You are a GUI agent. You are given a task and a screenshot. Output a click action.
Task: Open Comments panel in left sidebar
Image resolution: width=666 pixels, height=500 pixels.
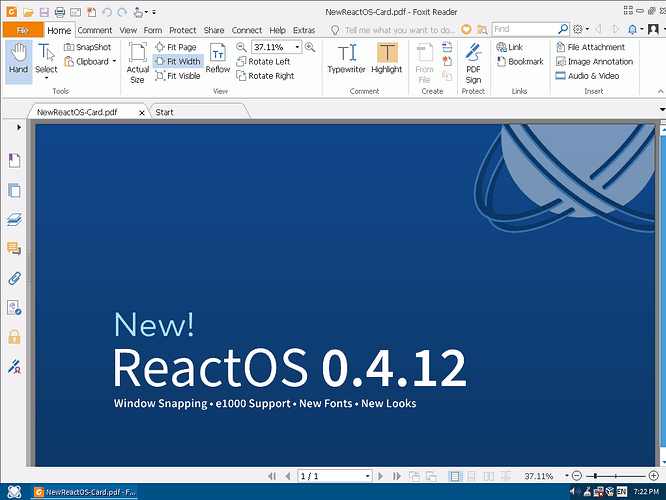tap(14, 249)
